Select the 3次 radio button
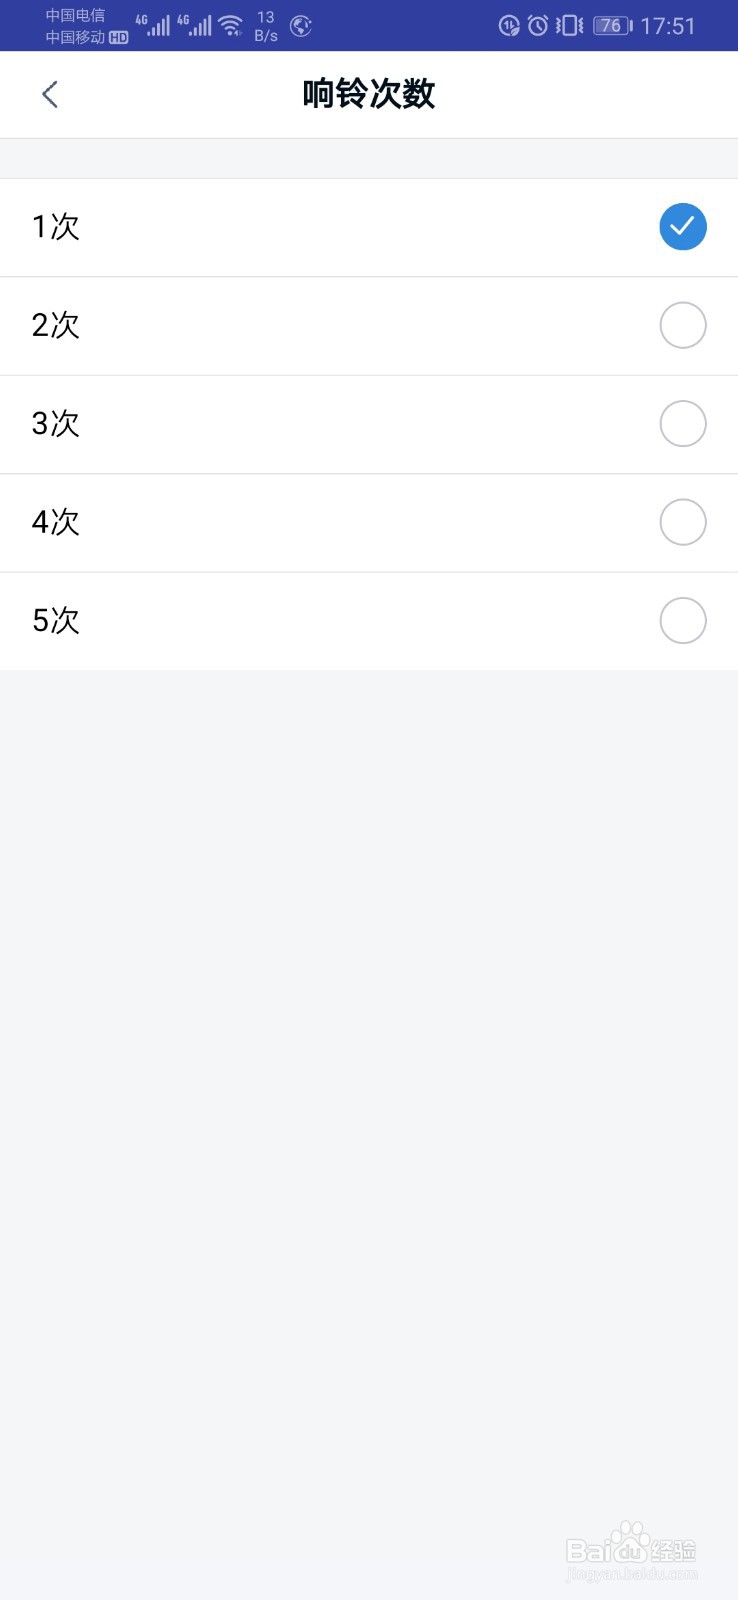Image resolution: width=738 pixels, height=1600 pixels. [x=683, y=423]
